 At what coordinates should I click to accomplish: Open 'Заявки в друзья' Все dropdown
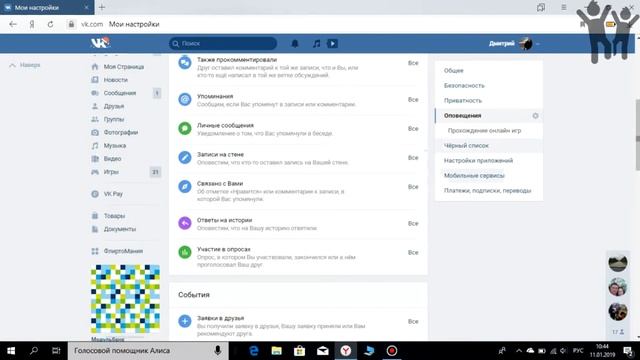click(x=413, y=321)
